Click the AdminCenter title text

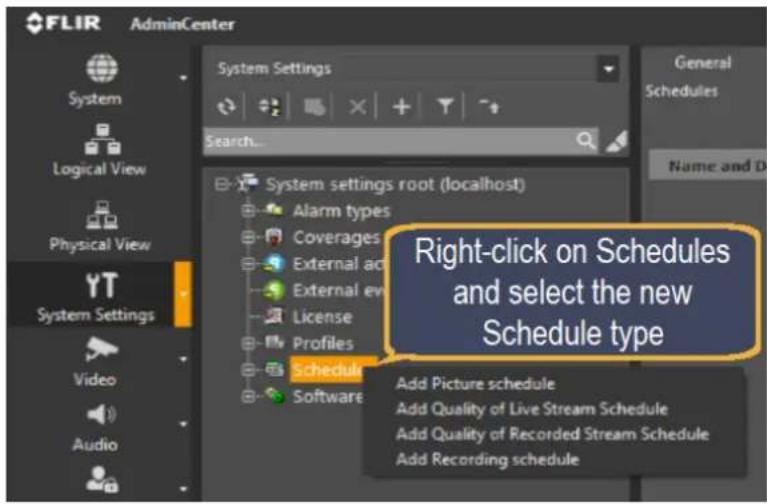[x=182, y=24]
